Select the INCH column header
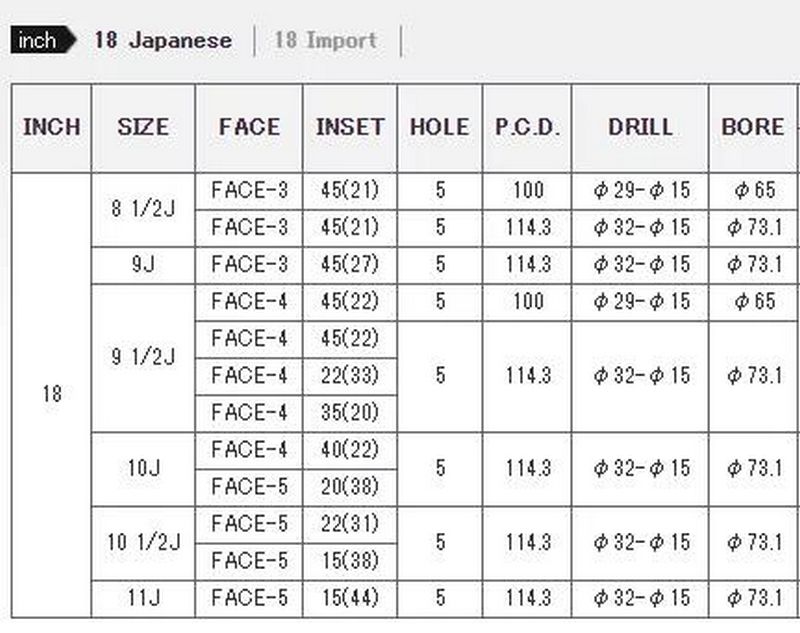This screenshot has height=633, width=800. 51,128
